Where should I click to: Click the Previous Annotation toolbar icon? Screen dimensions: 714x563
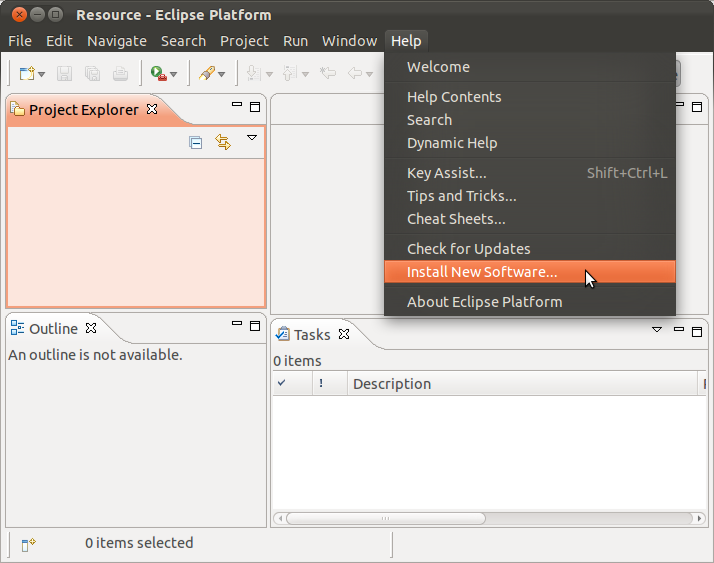click(290, 73)
